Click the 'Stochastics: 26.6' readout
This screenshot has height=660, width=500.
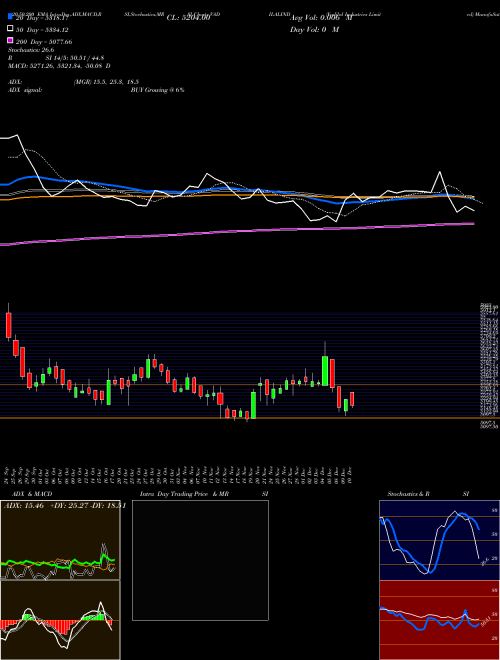[31, 50]
